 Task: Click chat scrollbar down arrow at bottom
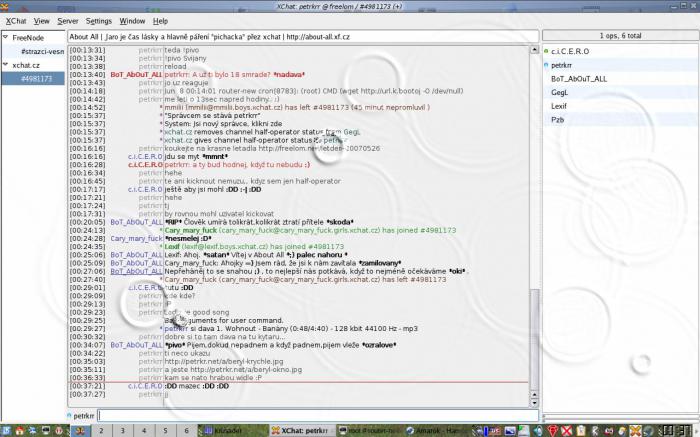coord(534,403)
